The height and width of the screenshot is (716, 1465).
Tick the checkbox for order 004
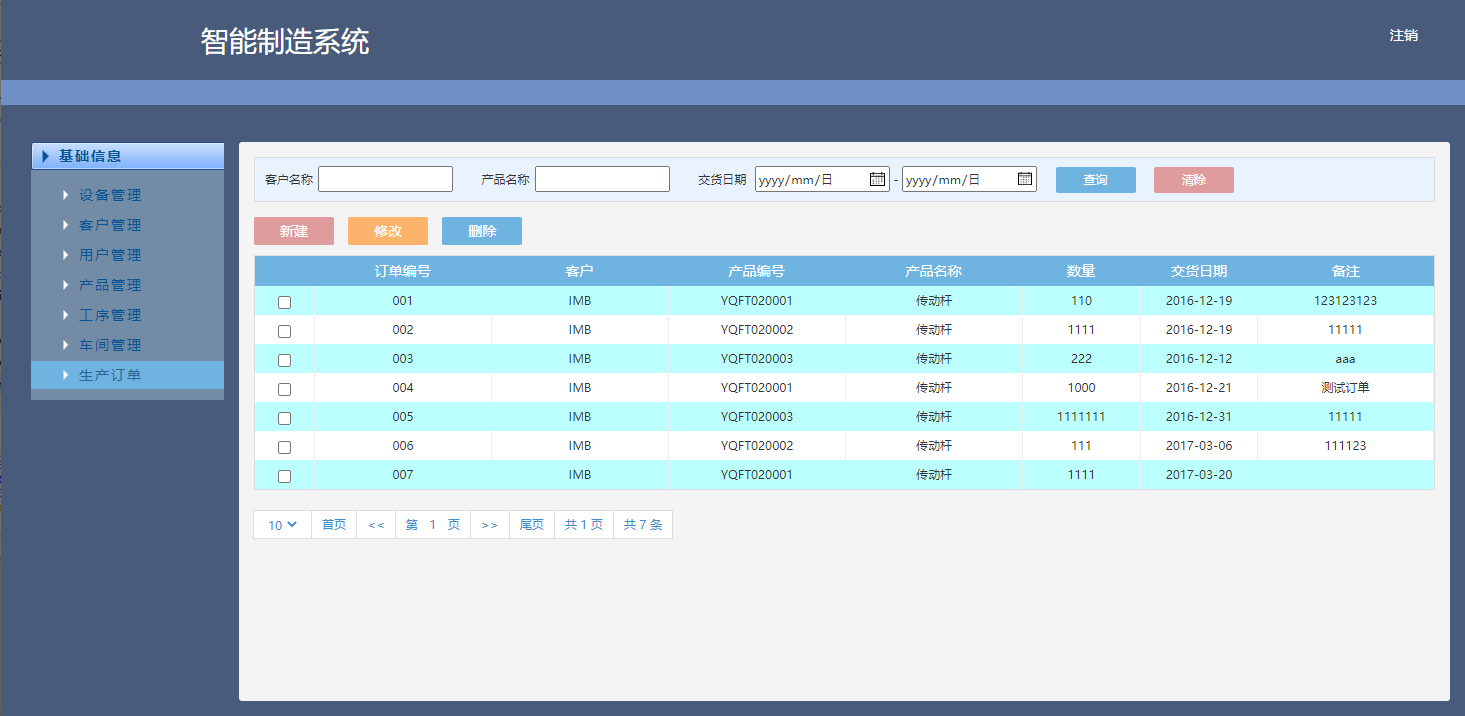(x=284, y=389)
